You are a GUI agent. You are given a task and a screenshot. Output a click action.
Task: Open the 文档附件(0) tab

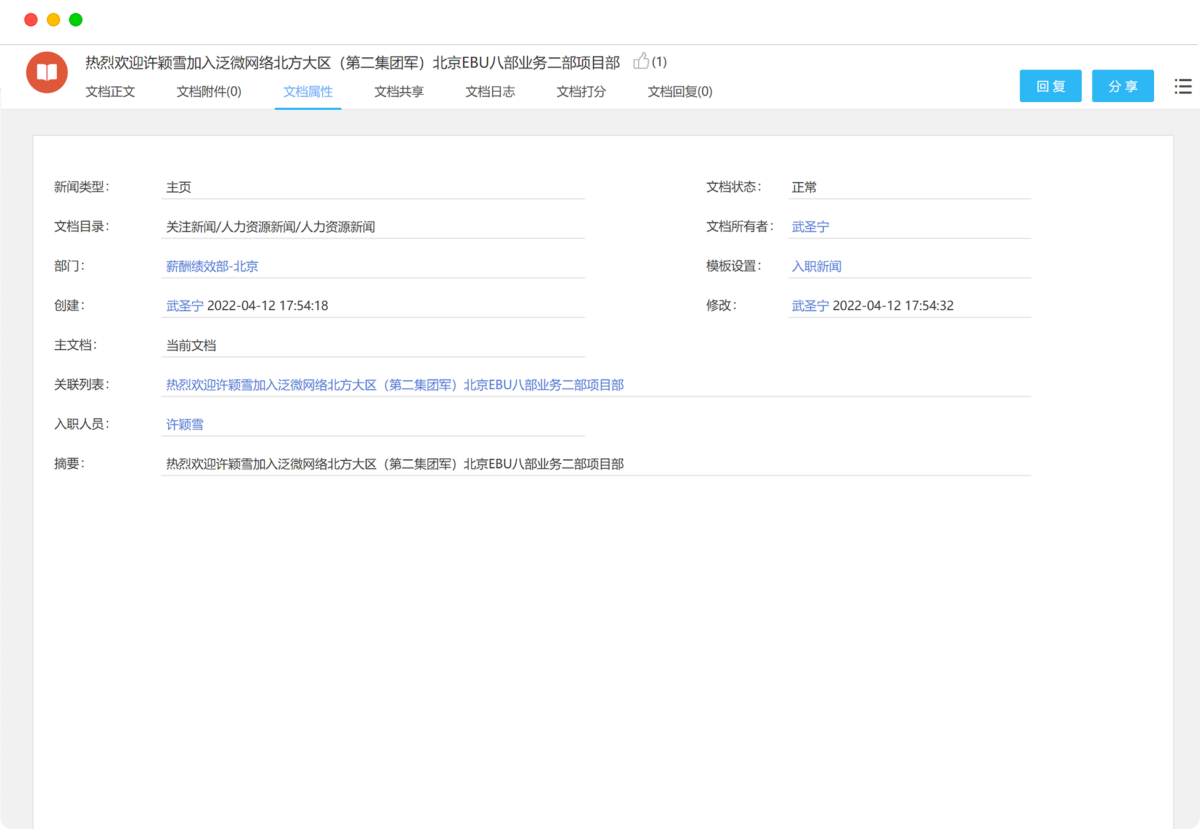pyautogui.click(x=209, y=91)
